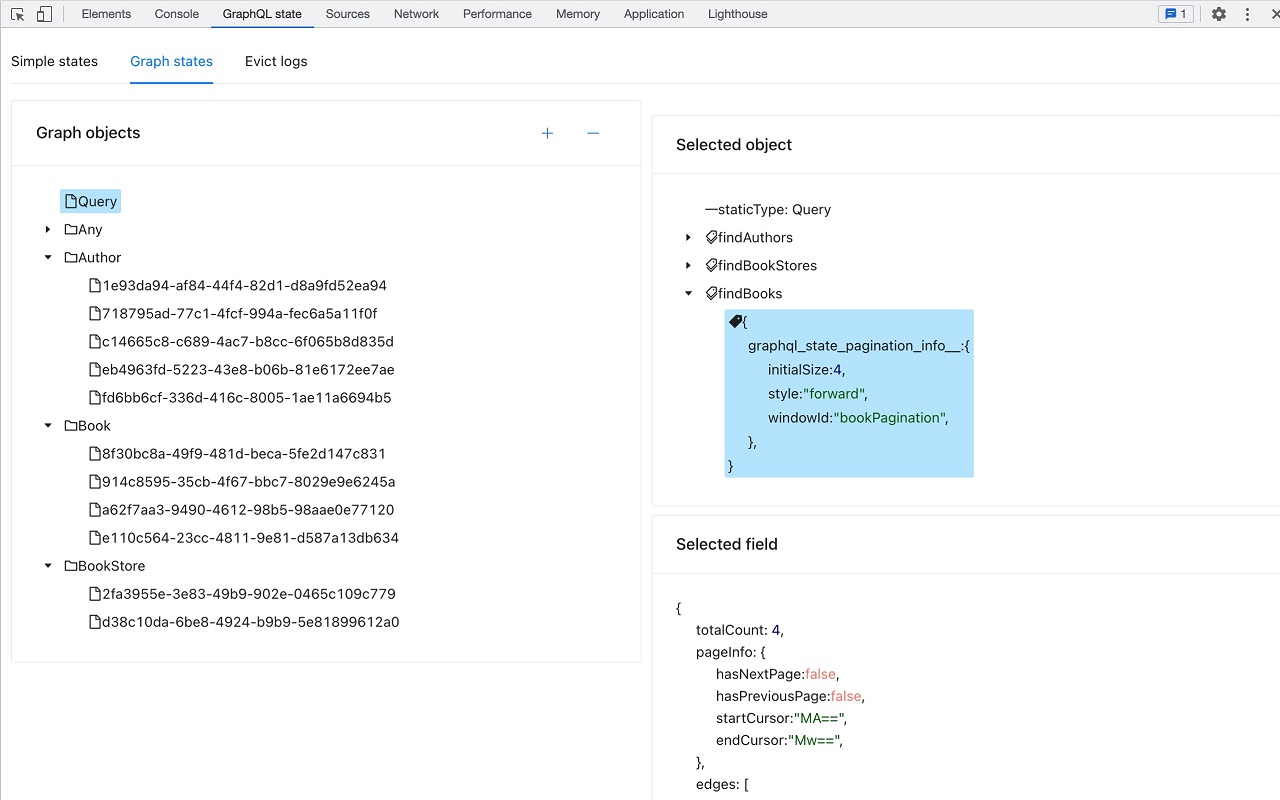Collapse the Author folder
The height and width of the screenshot is (800, 1280).
pyautogui.click(x=48, y=258)
